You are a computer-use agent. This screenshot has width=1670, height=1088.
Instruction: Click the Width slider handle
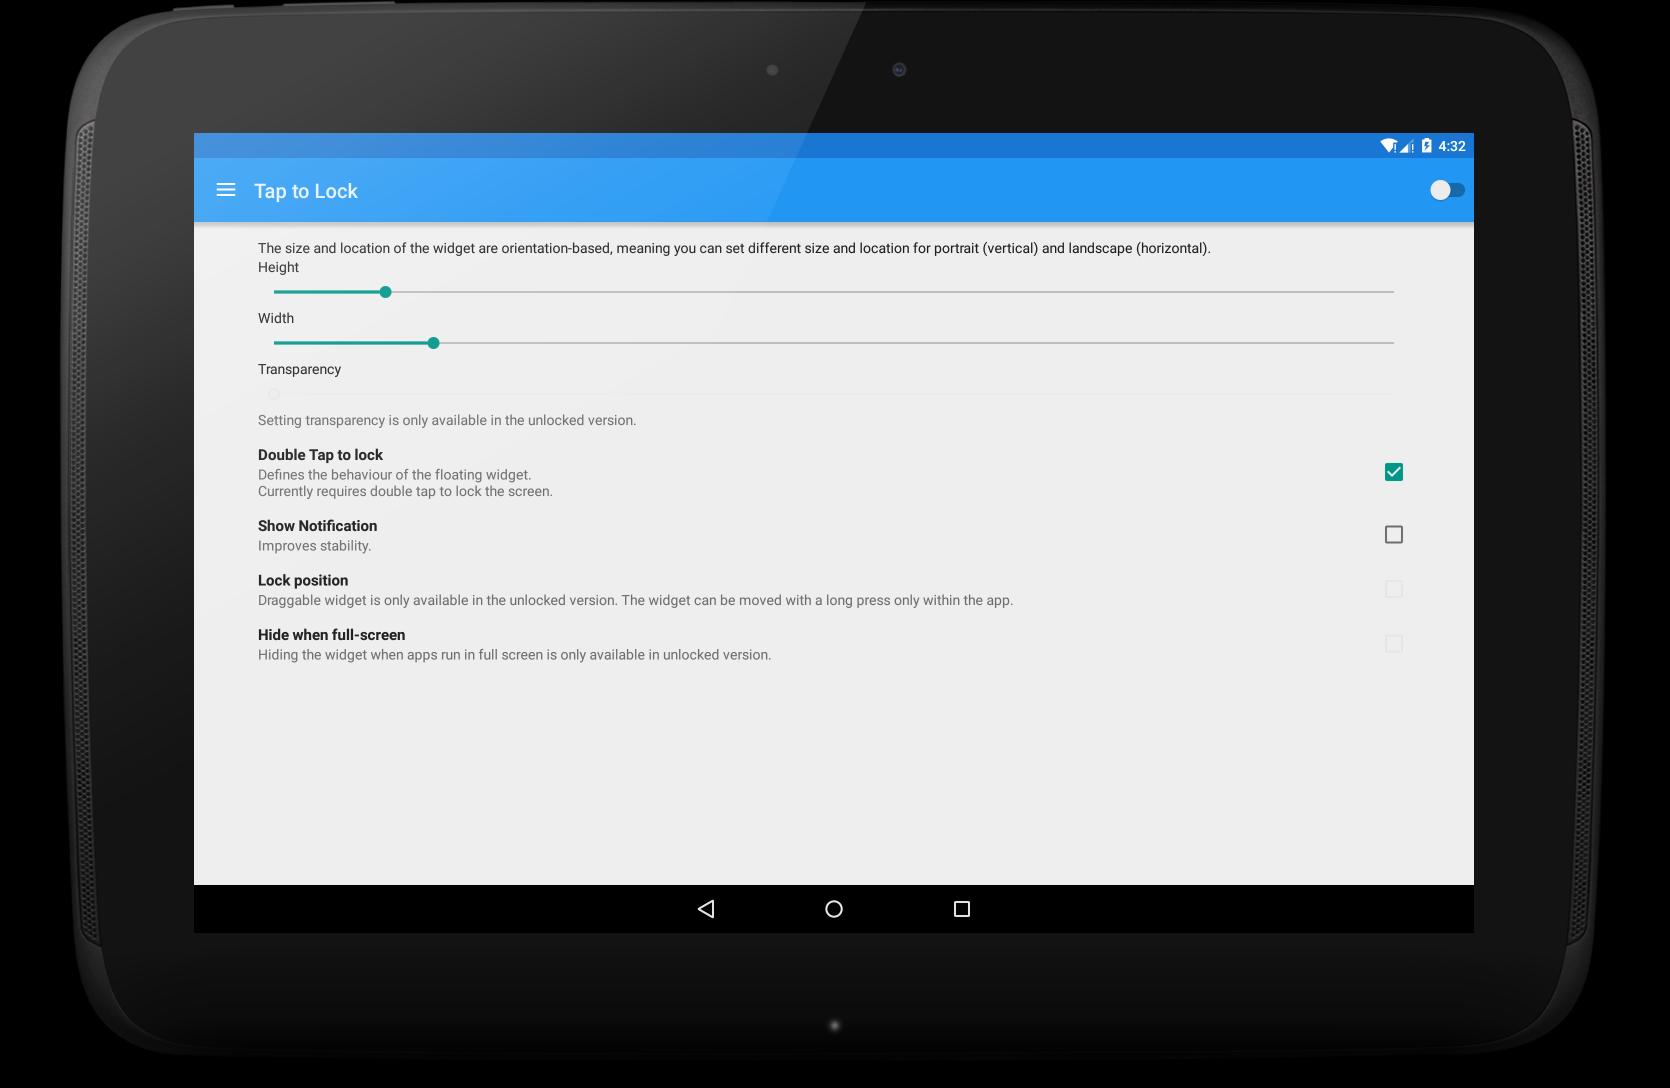pos(433,343)
